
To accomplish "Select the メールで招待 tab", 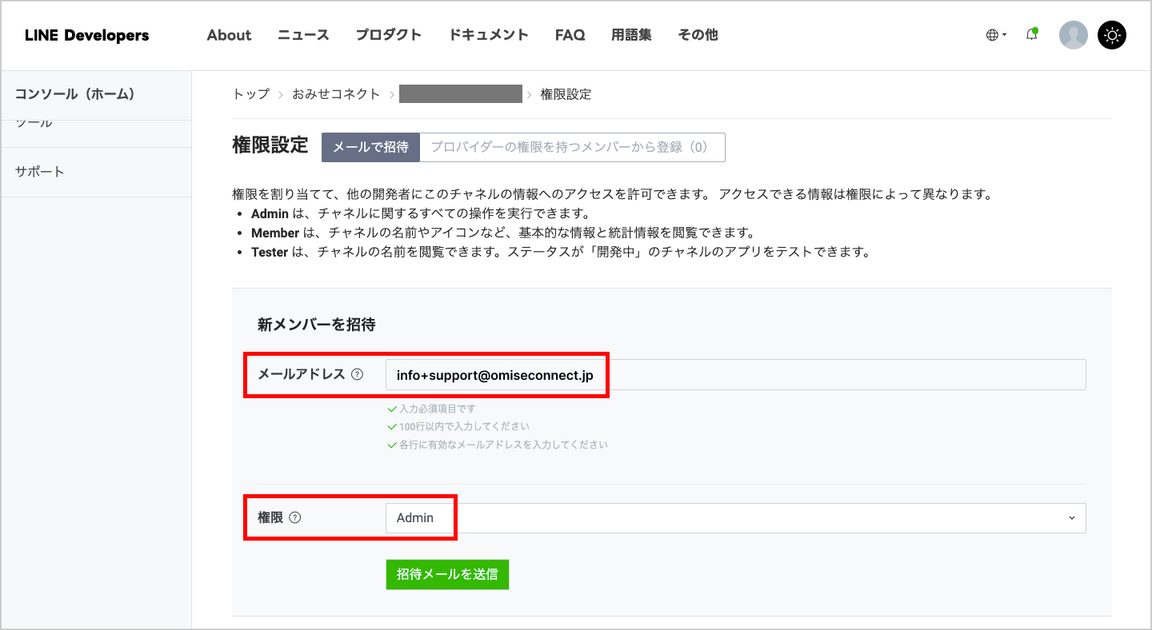I will pyautogui.click(x=371, y=147).
